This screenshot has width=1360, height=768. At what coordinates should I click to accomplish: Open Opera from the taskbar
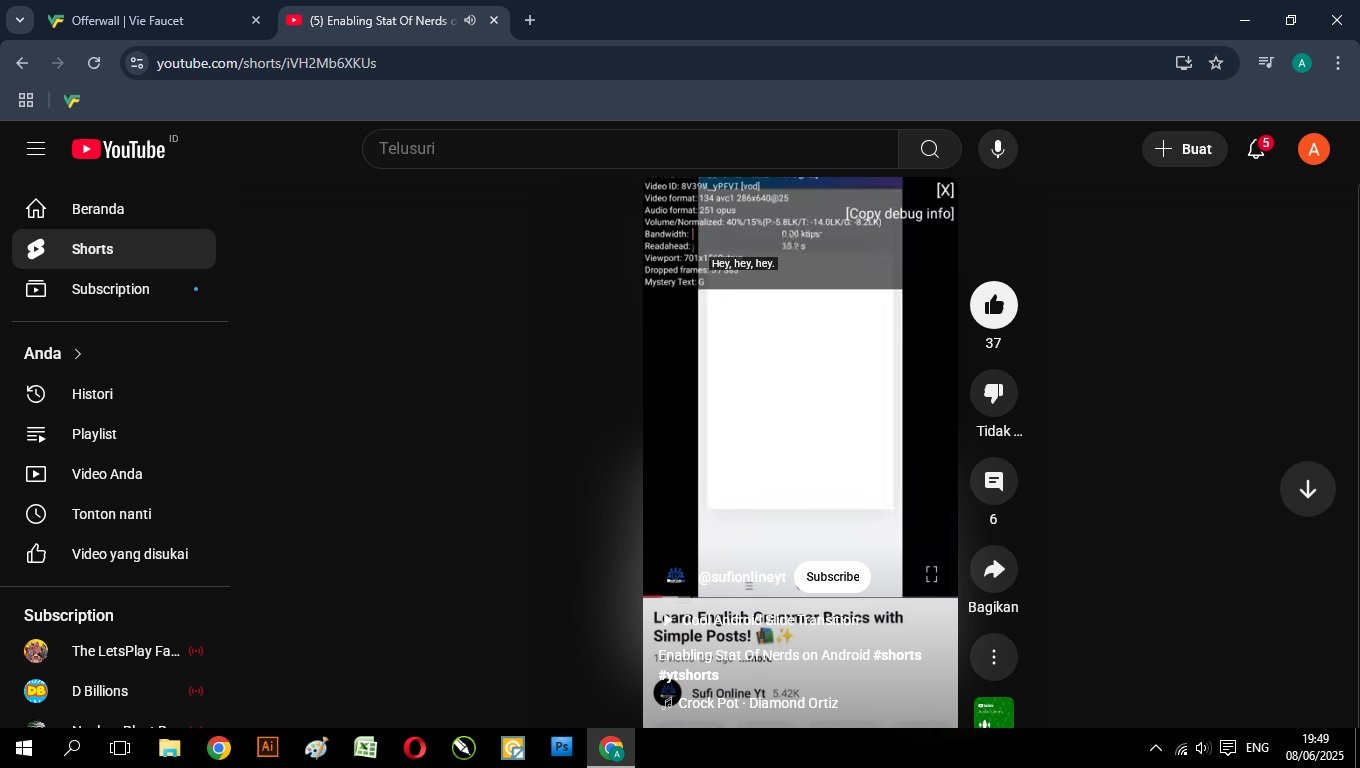coord(414,748)
